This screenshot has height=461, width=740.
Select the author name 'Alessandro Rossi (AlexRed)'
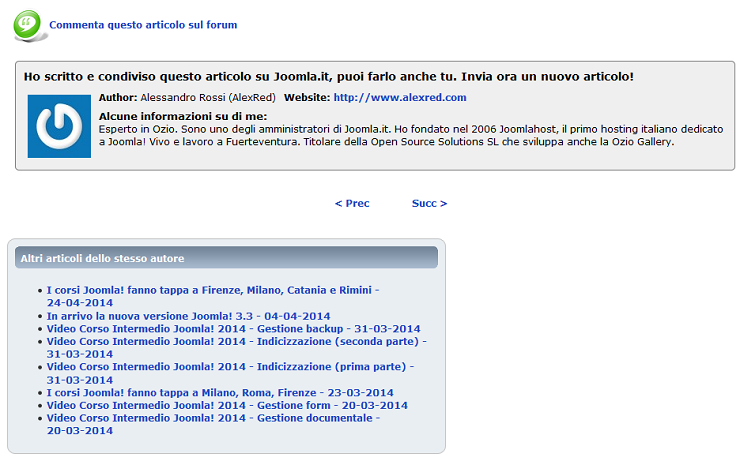208,97
